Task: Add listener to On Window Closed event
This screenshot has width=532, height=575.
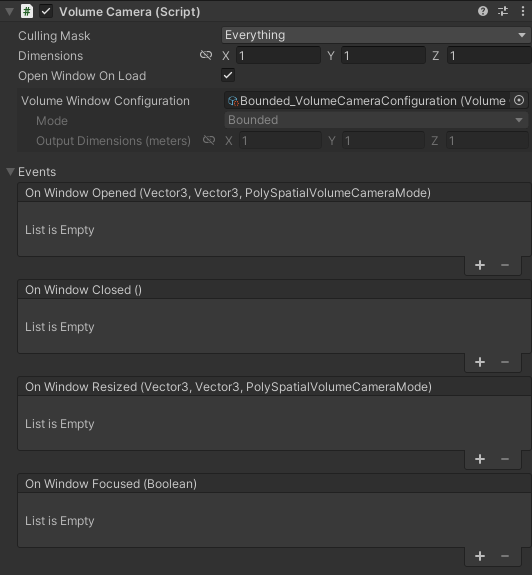Action: click(480, 362)
